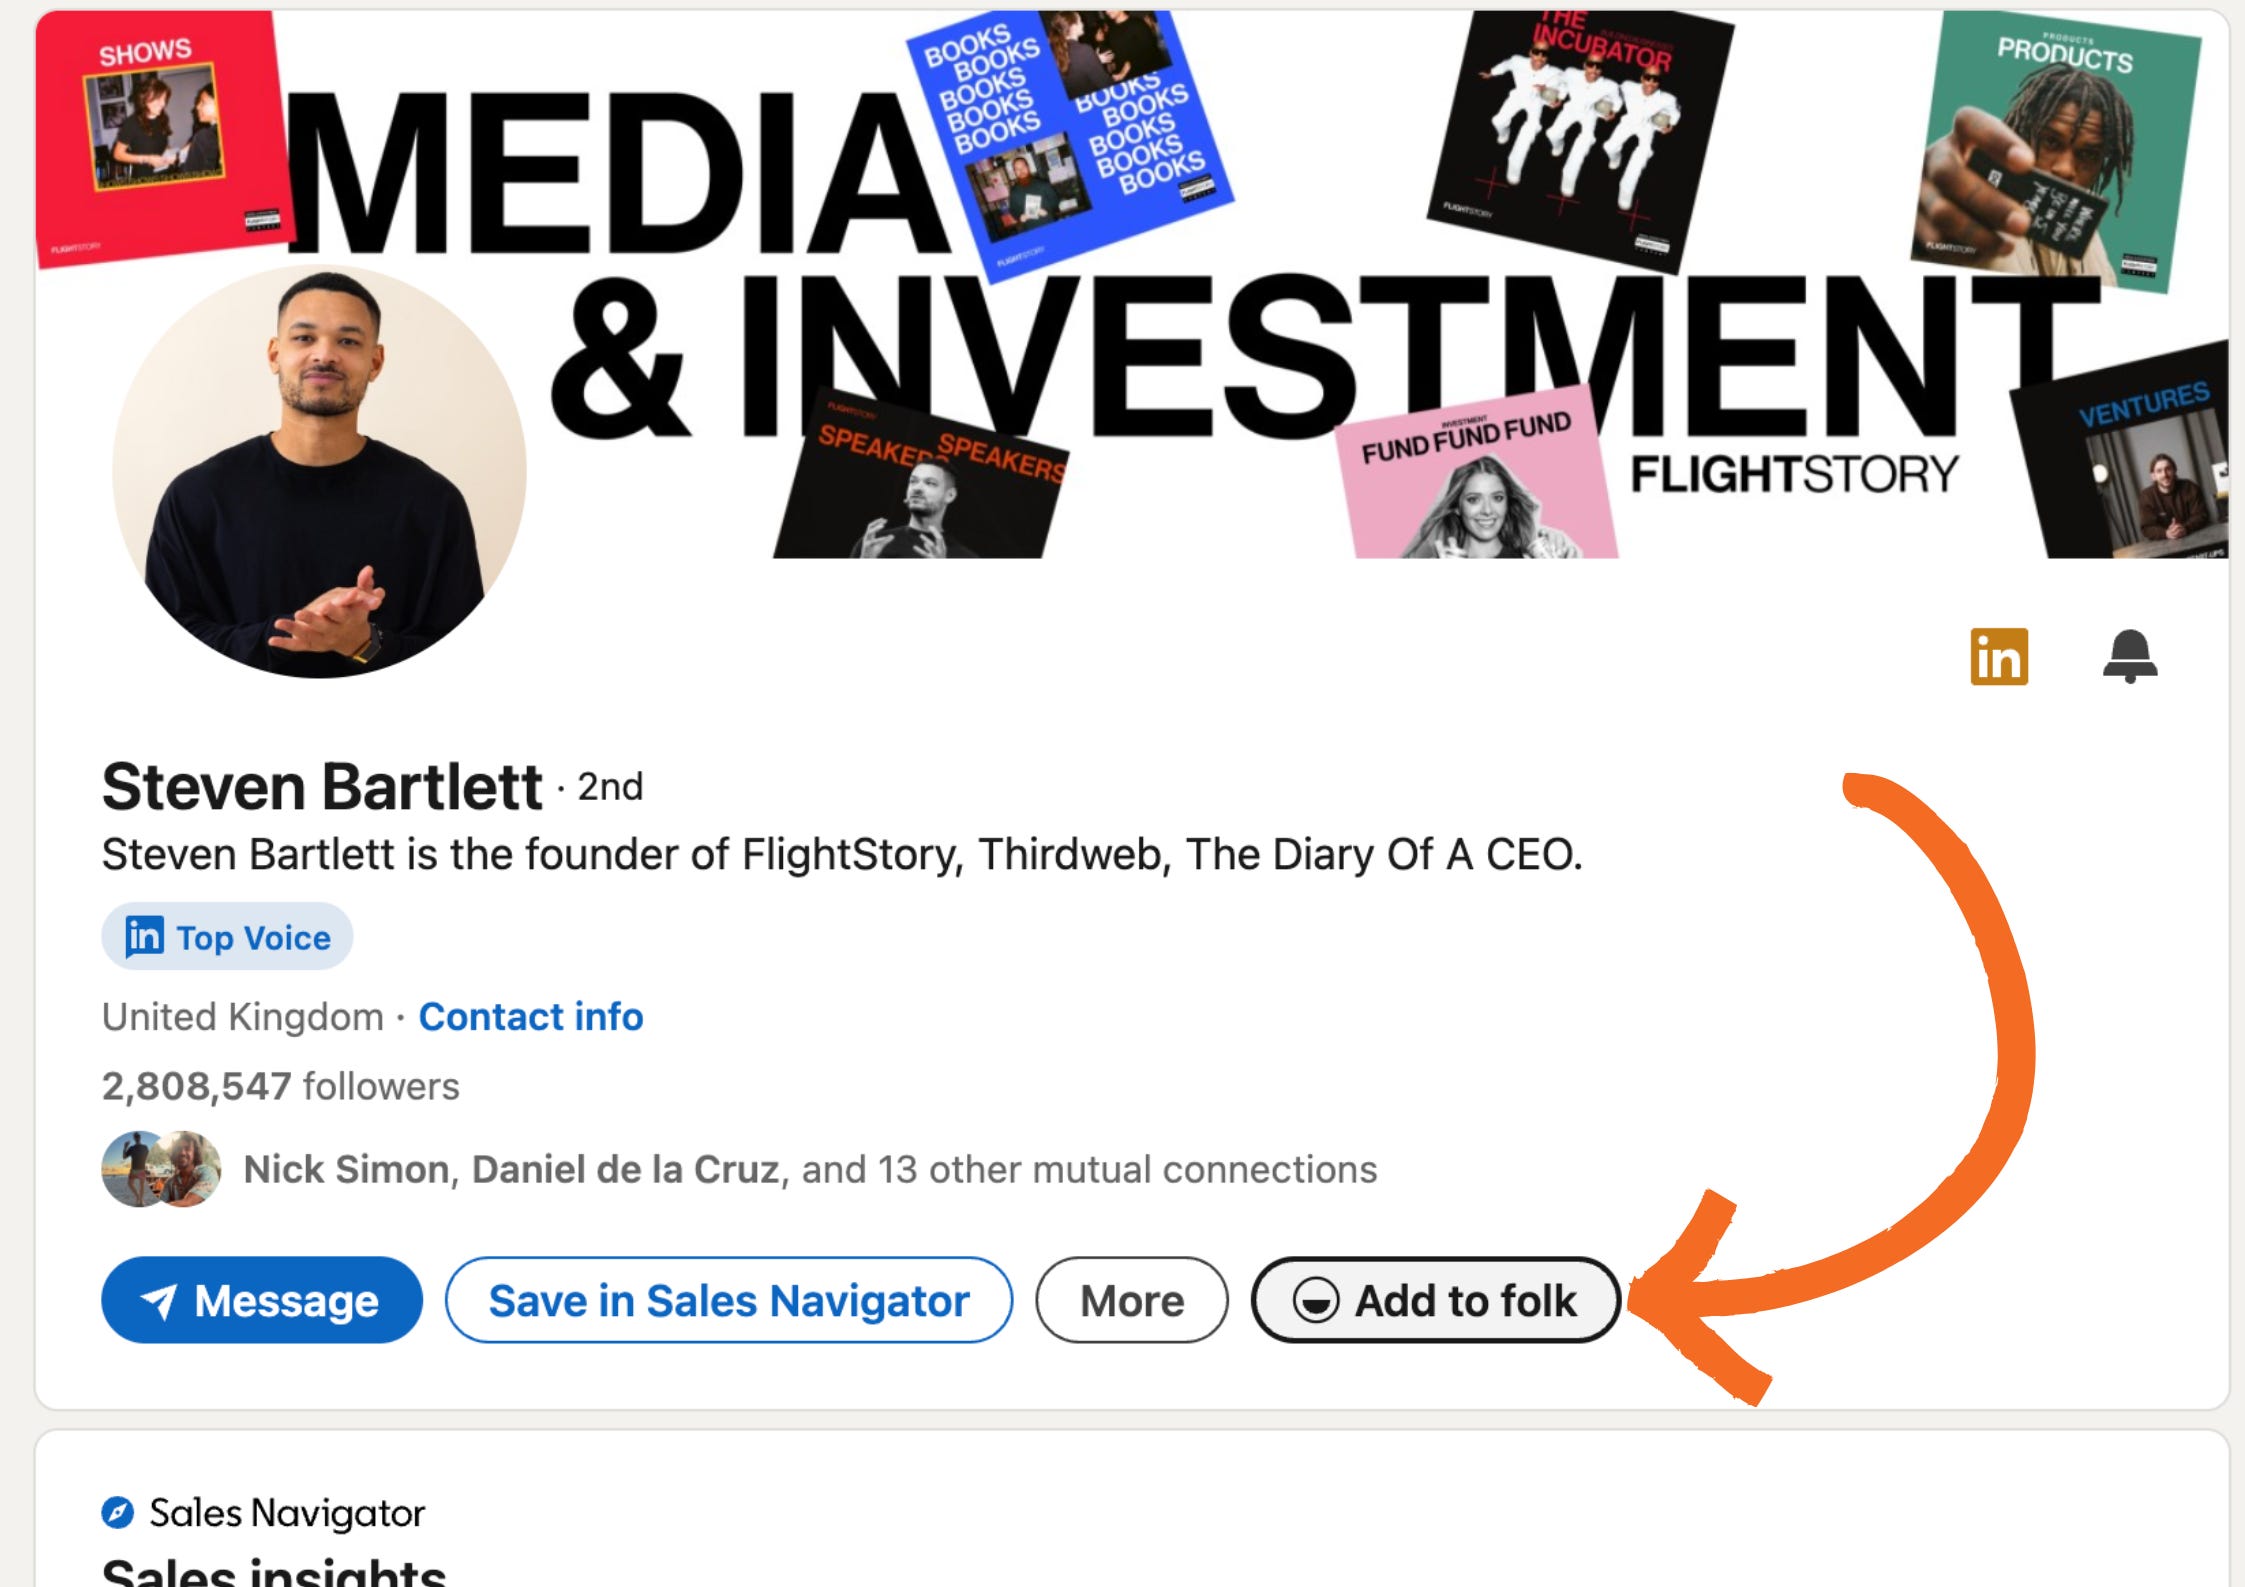Viewport: 2245px width, 1587px height.
Task: Click the 2,808,547 followers count
Action: click(x=281, y=1086)
